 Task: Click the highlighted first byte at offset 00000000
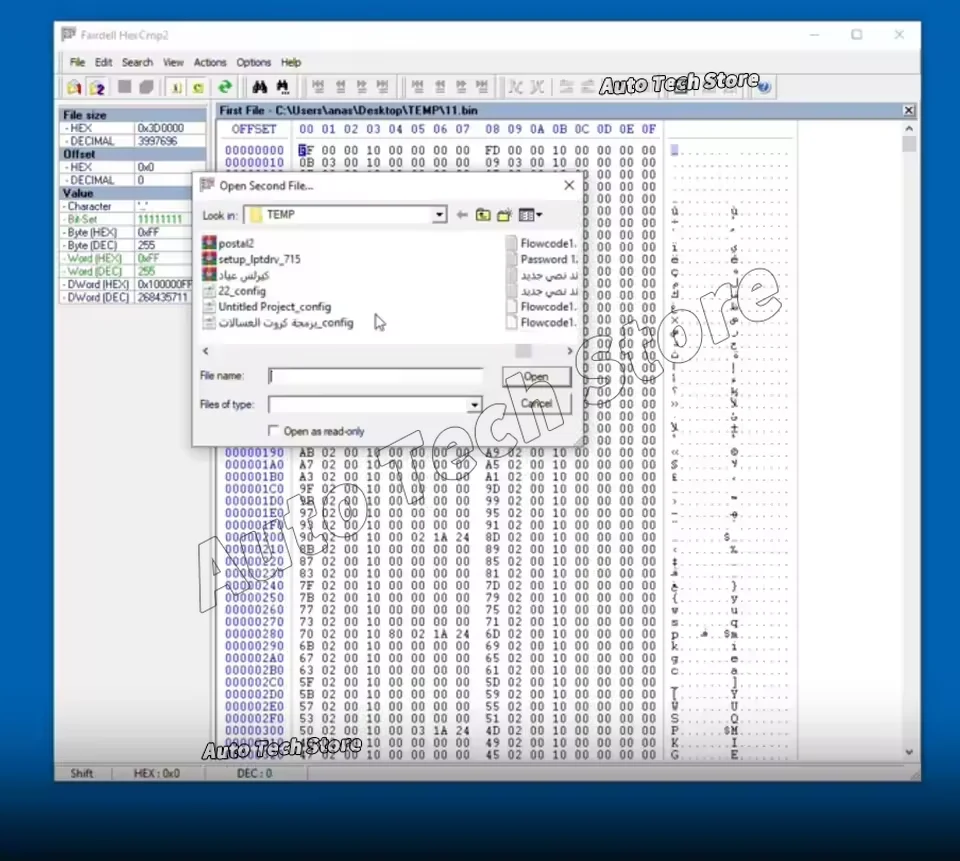306,150
